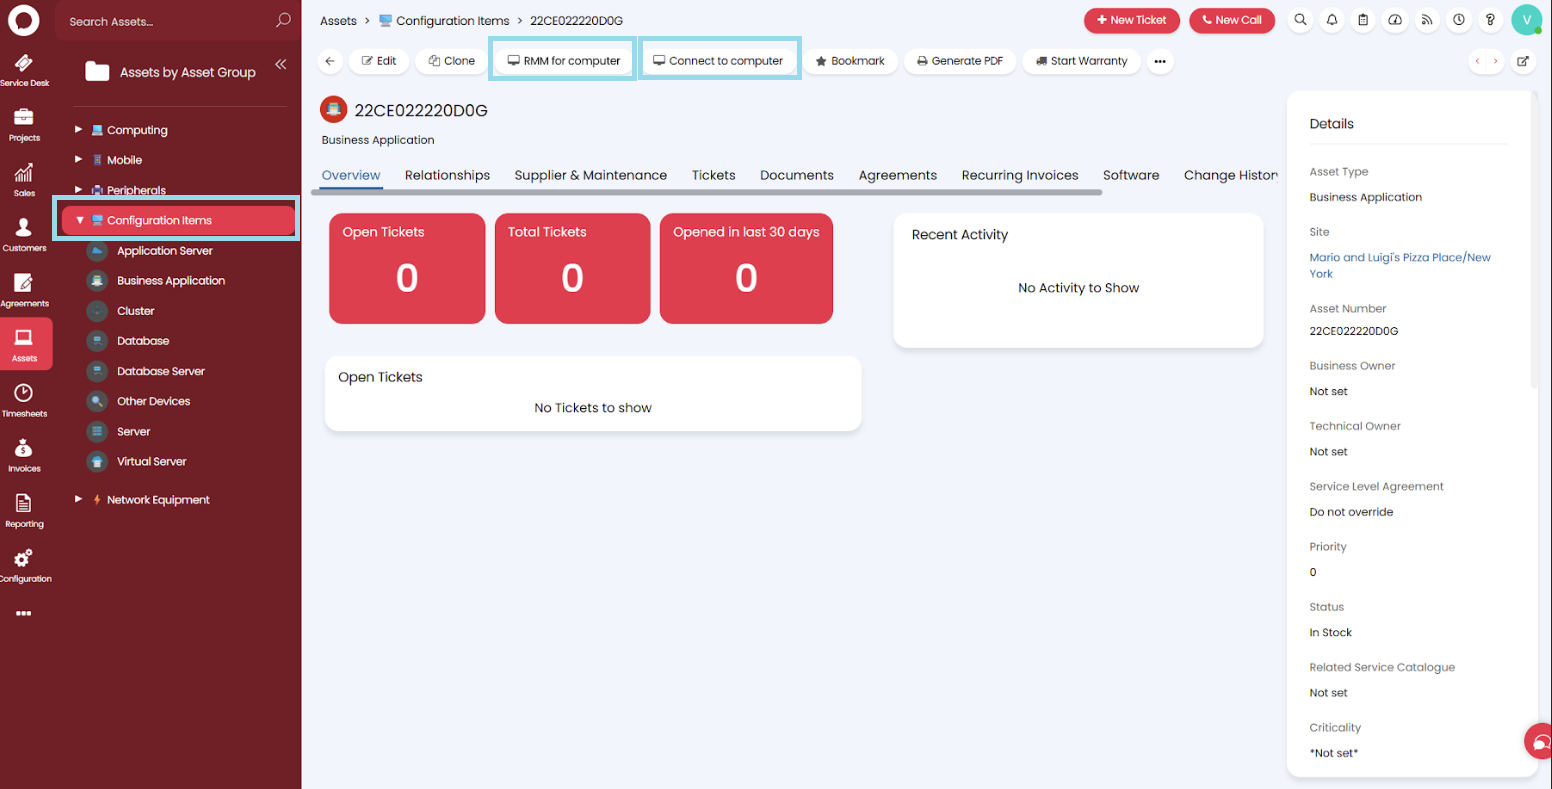
Task: Click the Connect to computer button
Action: (718, 61)
